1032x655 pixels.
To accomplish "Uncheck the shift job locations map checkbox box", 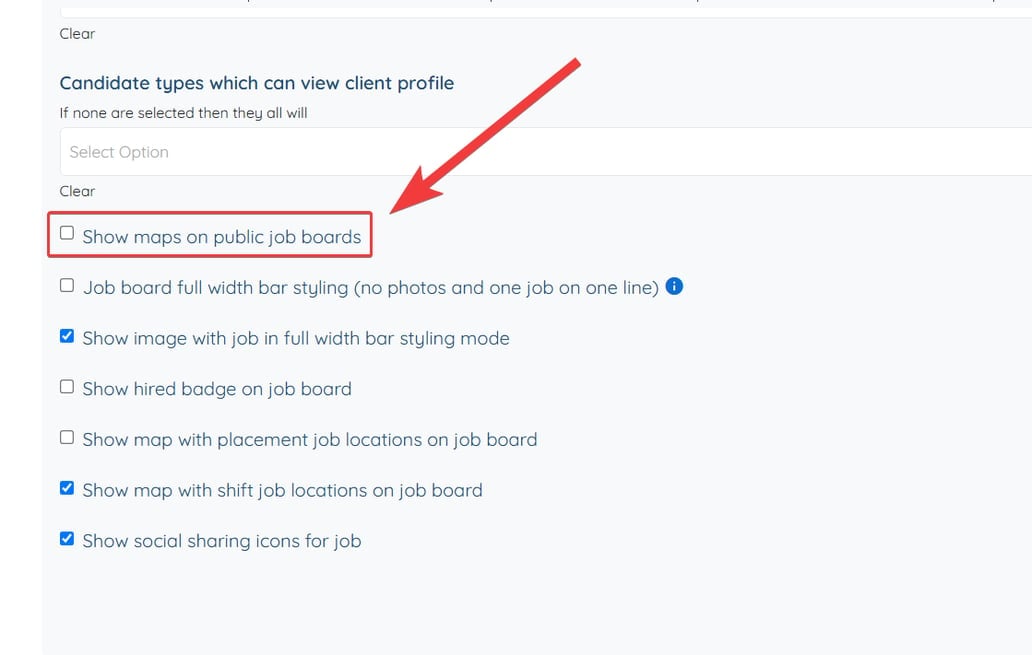I will point(67,488).
